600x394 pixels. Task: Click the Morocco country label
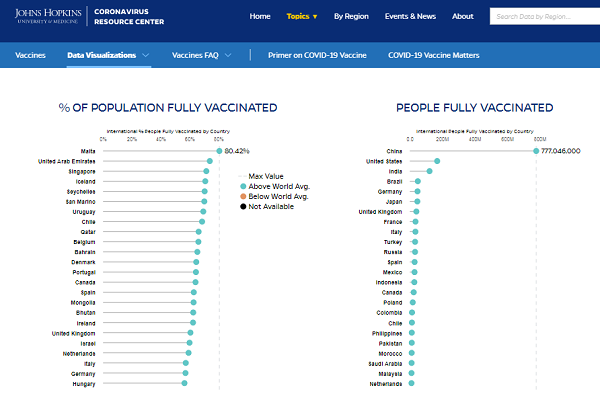[x=390, y=354]
